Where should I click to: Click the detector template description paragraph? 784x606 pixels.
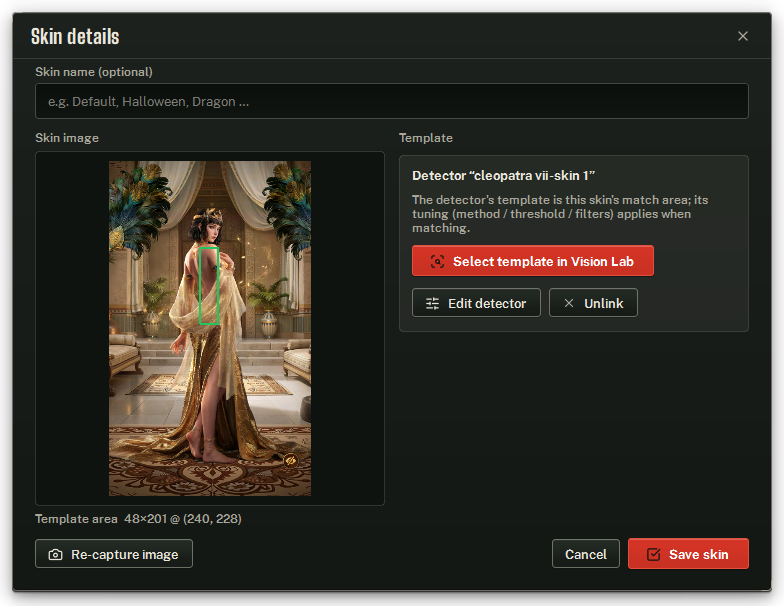click(x=560, y=214)
